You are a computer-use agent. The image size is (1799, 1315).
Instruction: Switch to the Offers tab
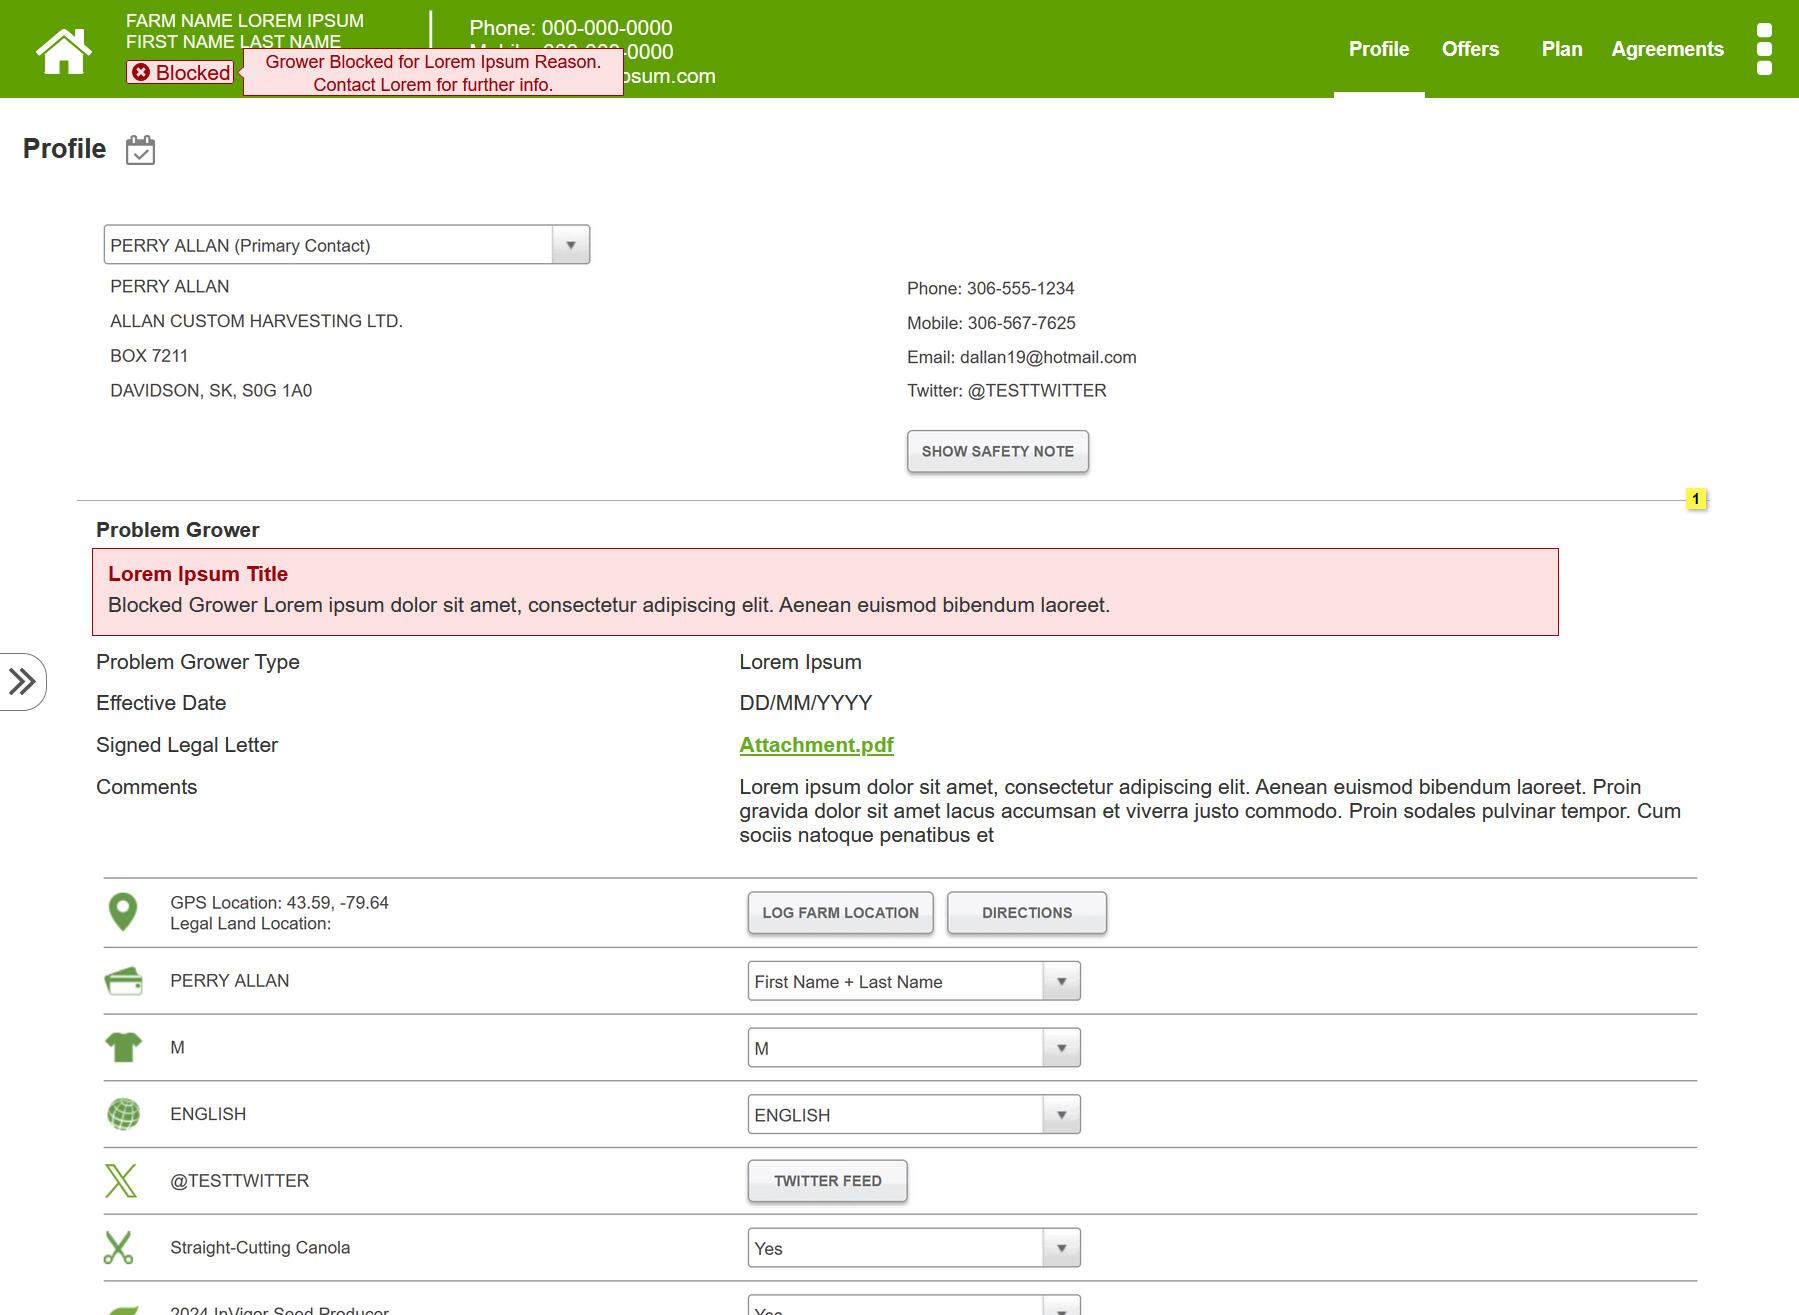[x=1470, y=49]
